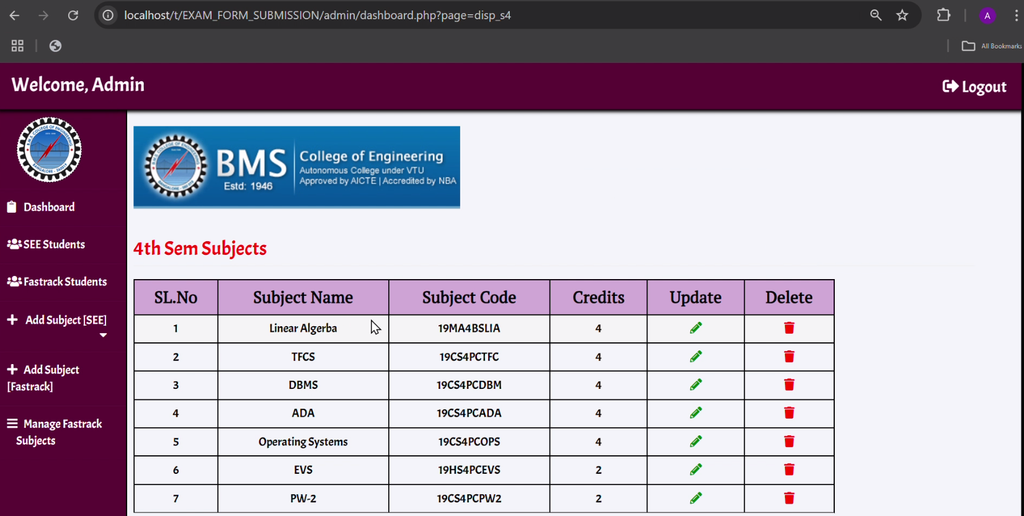Click the globe bookmark icon
This screenshot has width=1024, height=516.
click(x=56, y=46)
